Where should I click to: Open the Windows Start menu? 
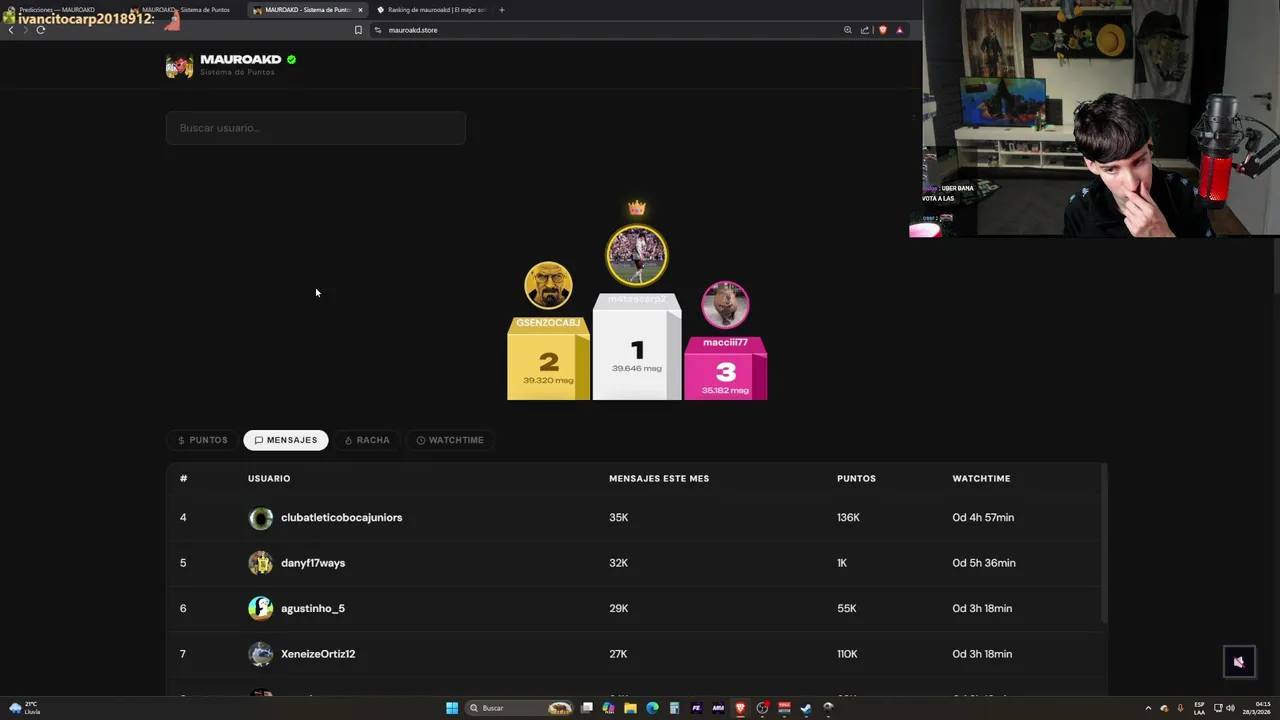pos(452,708)
